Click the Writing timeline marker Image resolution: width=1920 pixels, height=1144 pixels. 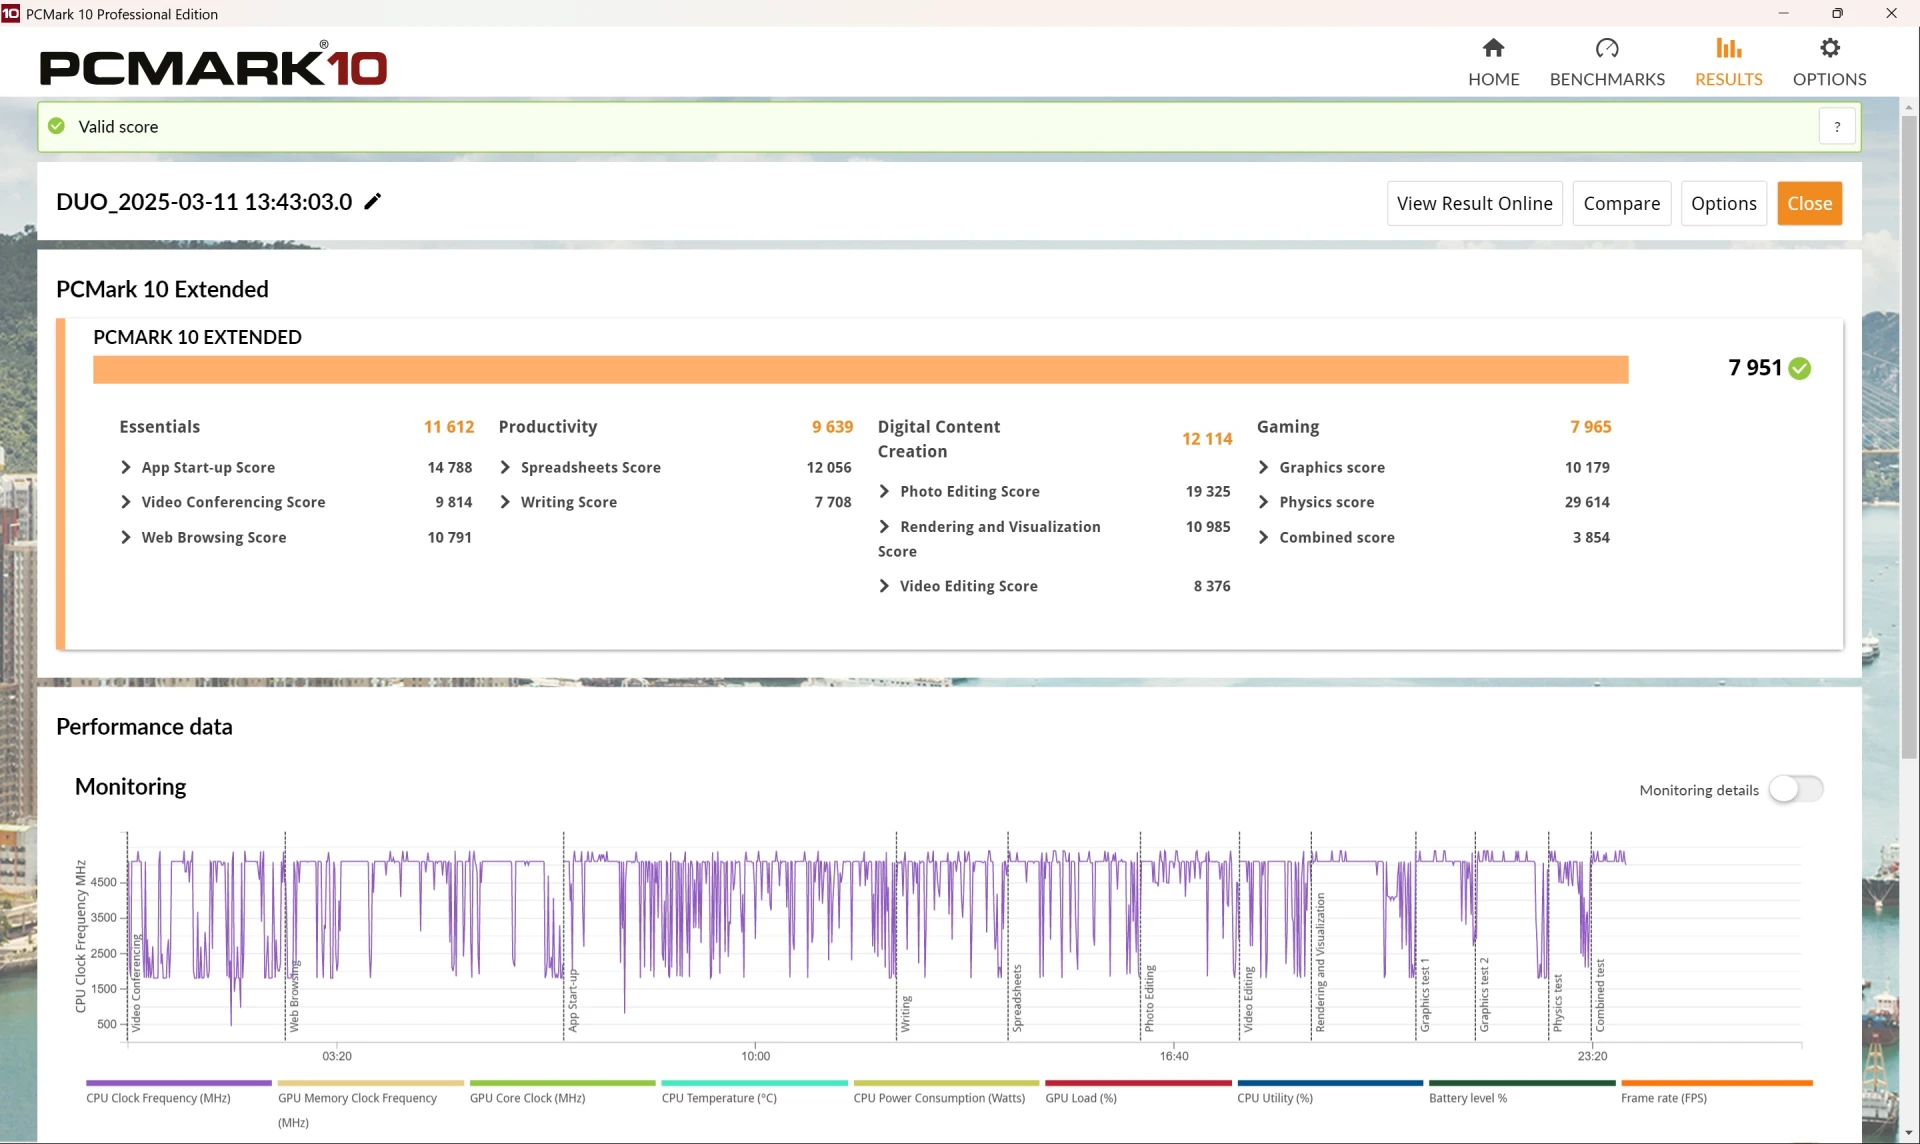point(906,1013)
